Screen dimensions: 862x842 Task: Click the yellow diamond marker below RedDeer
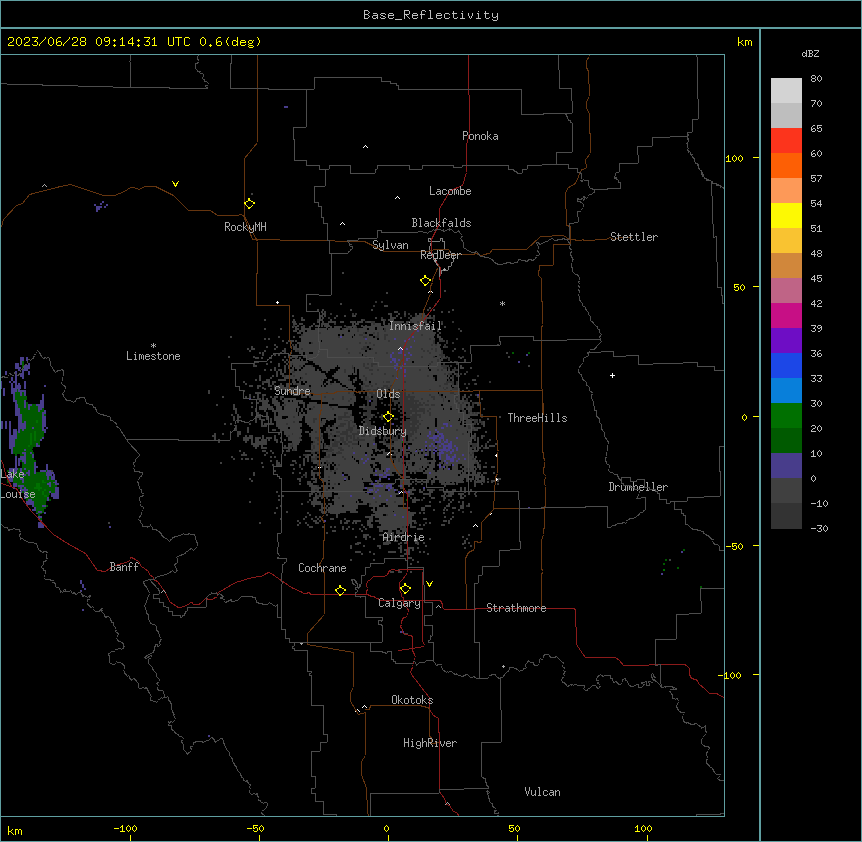tap(426, 281)
